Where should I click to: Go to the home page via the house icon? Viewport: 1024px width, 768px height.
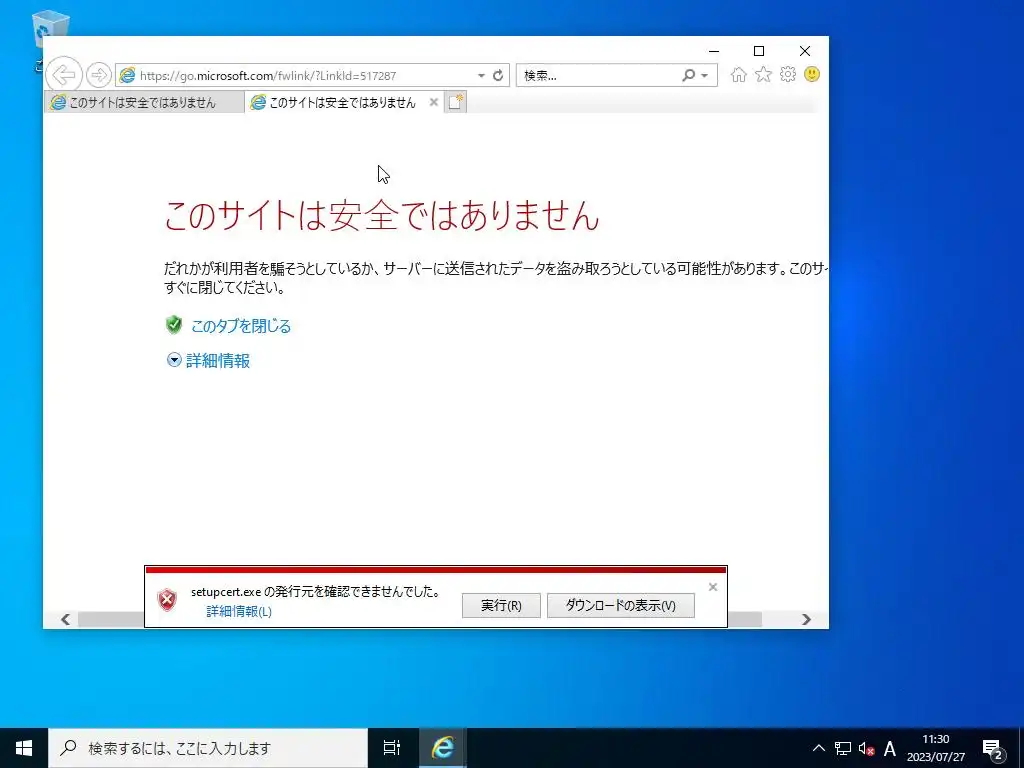(x=739, y=74)
